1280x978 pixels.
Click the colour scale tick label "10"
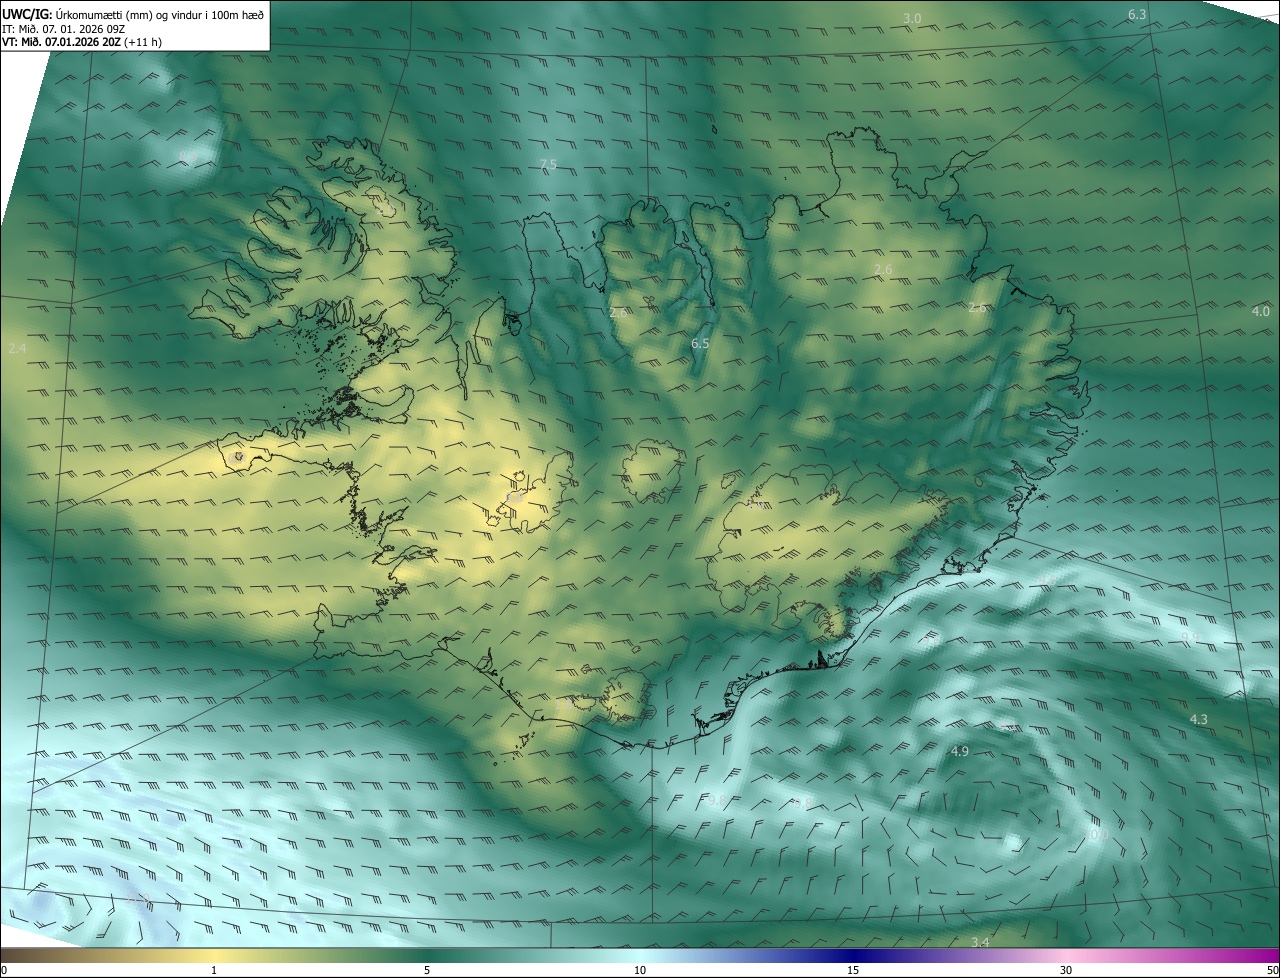640,970
